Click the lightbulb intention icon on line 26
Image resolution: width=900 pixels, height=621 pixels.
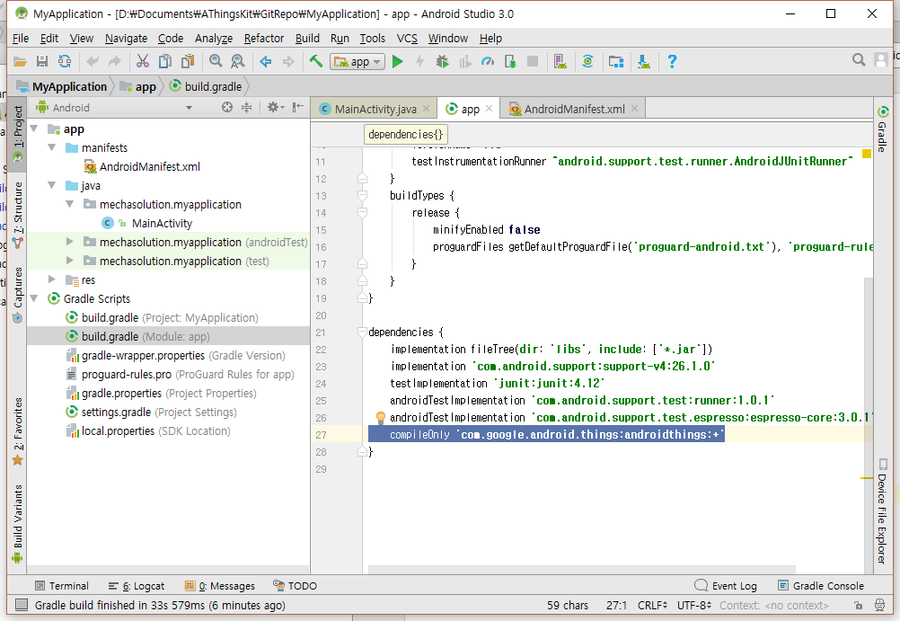click(x=379, y=417)
